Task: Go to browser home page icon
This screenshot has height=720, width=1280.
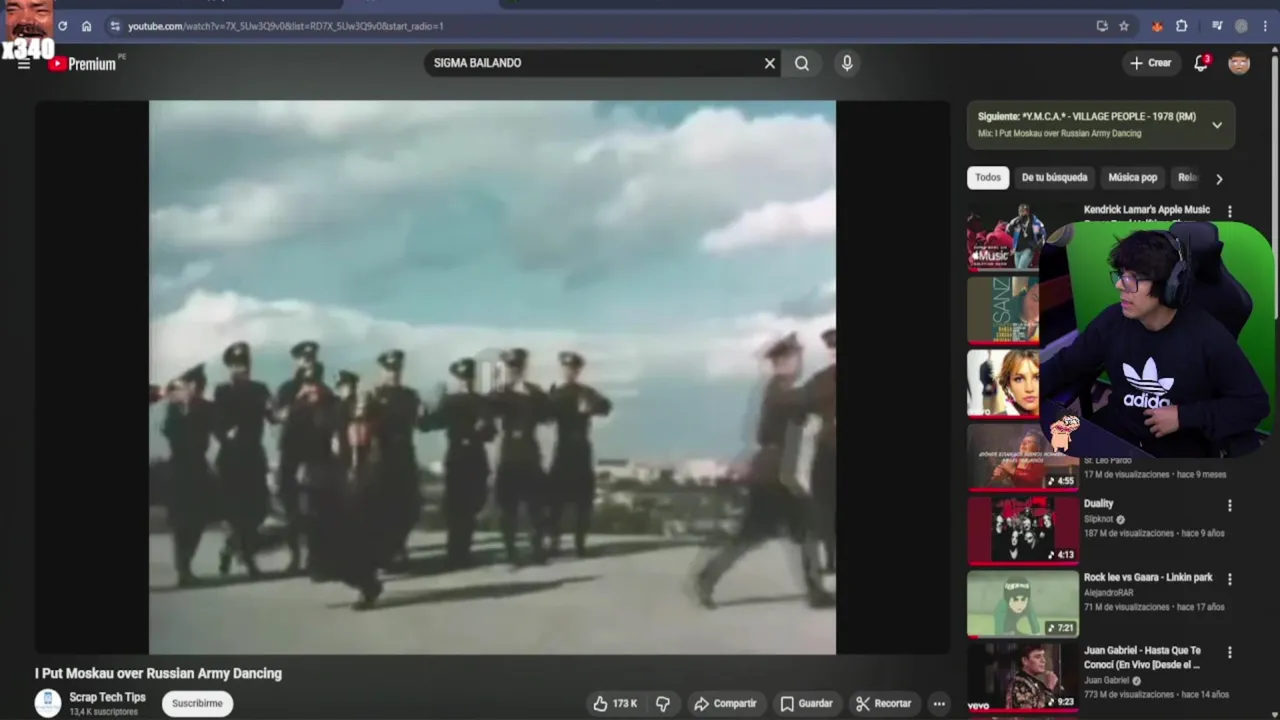Action: tap(87, 26)
